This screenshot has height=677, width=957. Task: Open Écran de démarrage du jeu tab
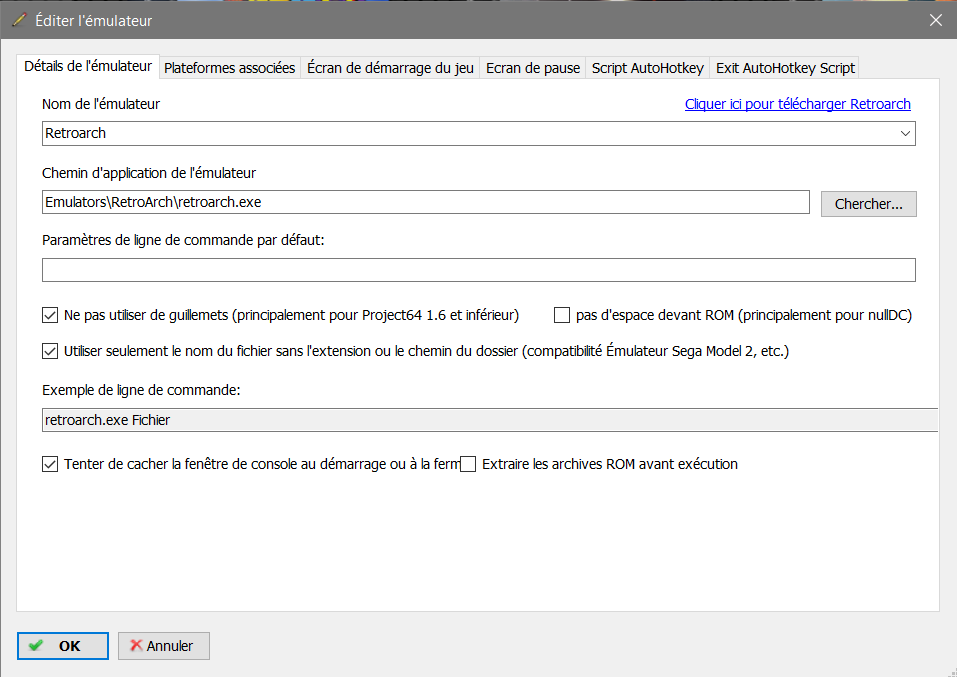coord(390,68)
